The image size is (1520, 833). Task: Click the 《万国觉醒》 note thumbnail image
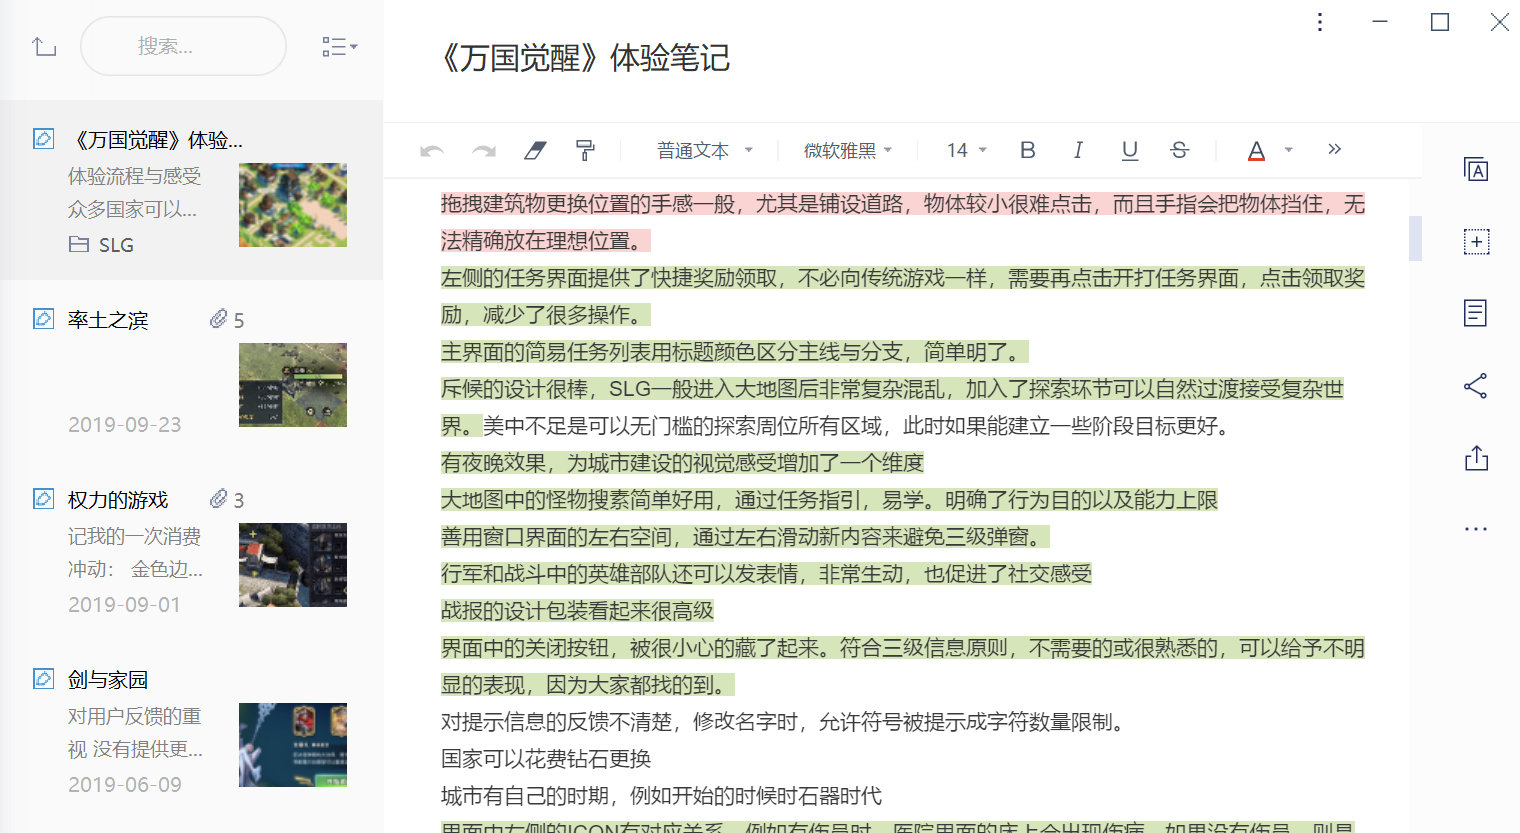293,205
